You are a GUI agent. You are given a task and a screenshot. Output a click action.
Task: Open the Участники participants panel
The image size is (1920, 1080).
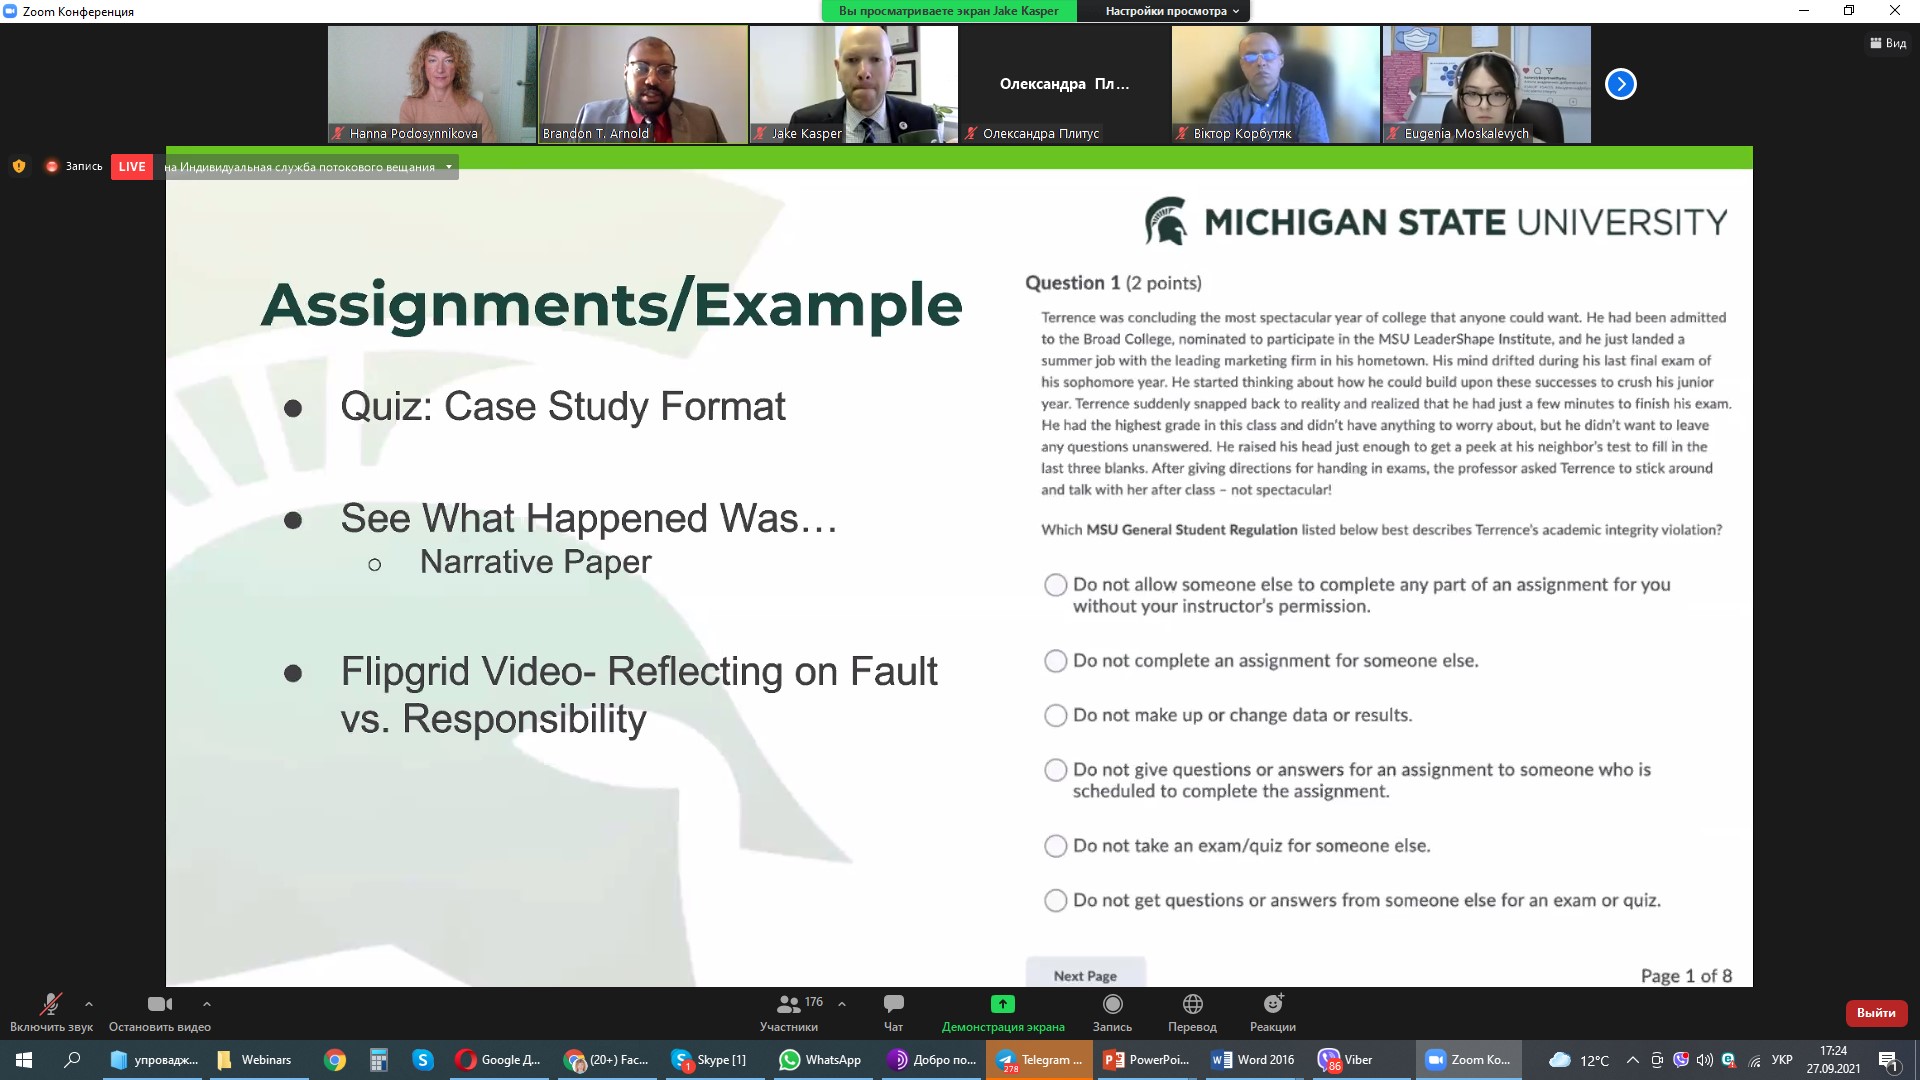(x=789, y=1005)
